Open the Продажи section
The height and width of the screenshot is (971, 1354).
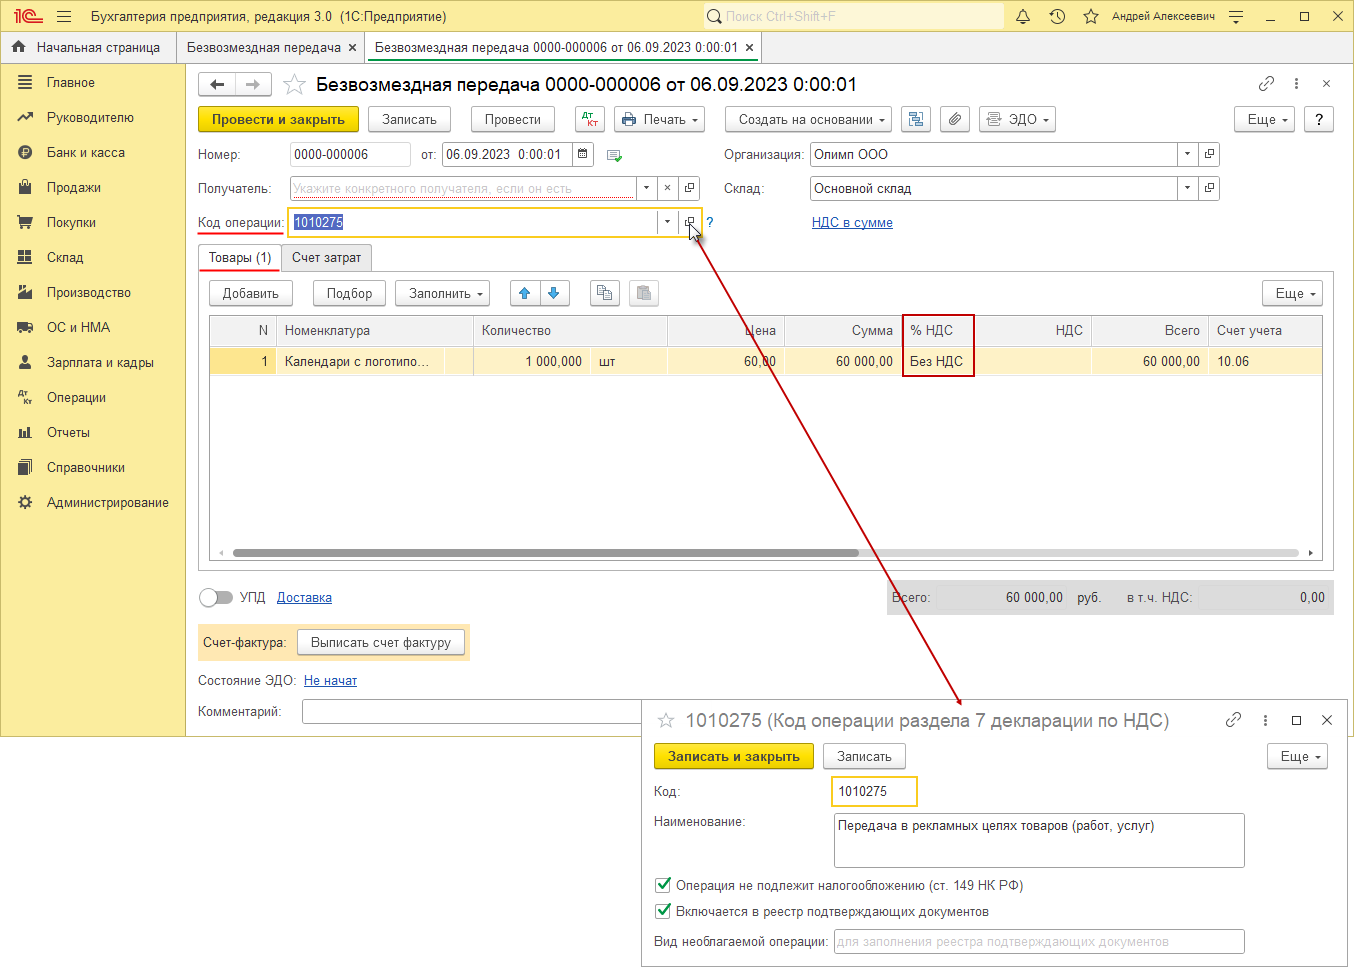pos(74,187)
